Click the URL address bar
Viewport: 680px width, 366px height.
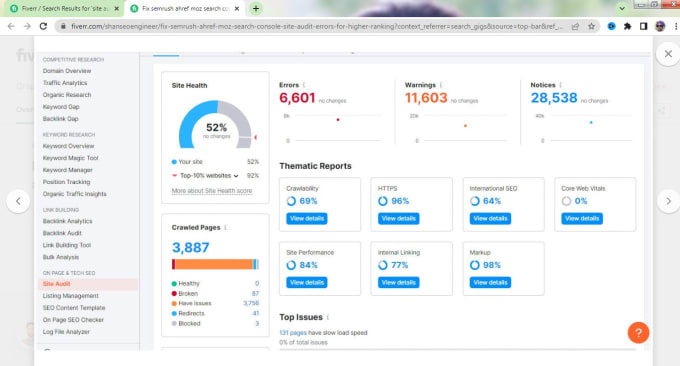click(x=317, y=26)
